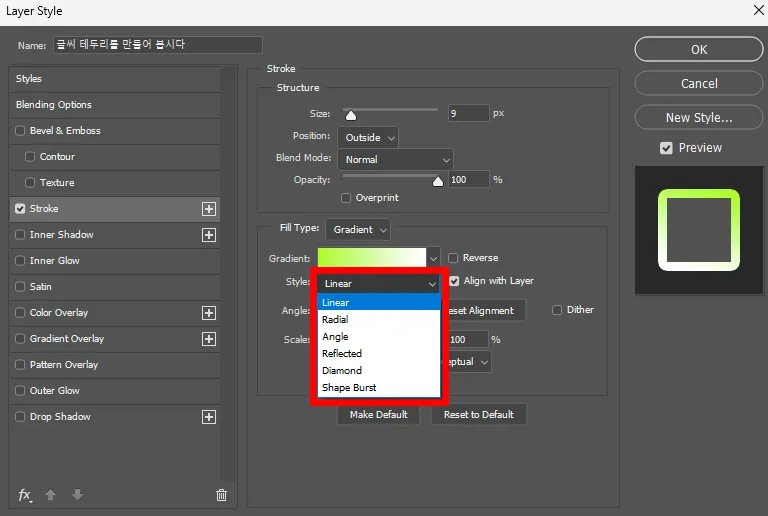Choose Radial gradient style
This screenshot has width=768, height=516.
380,320
